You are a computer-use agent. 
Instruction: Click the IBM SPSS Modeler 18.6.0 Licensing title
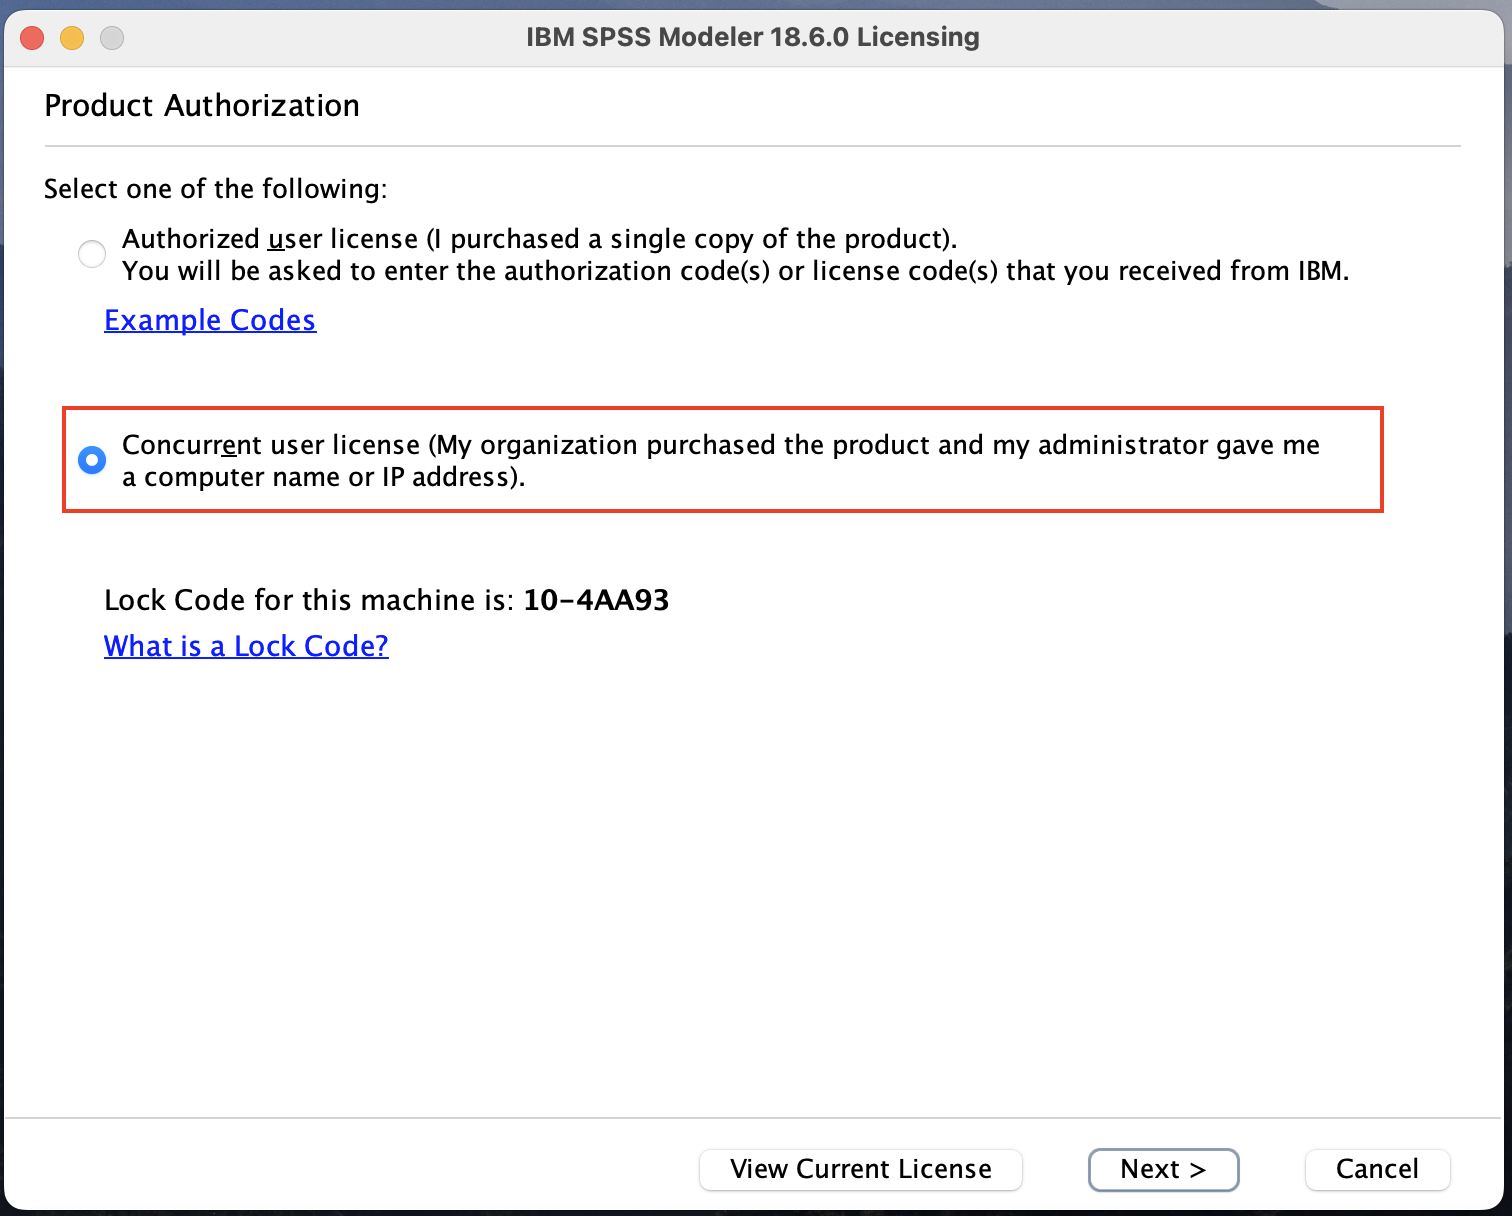(753, 37)
